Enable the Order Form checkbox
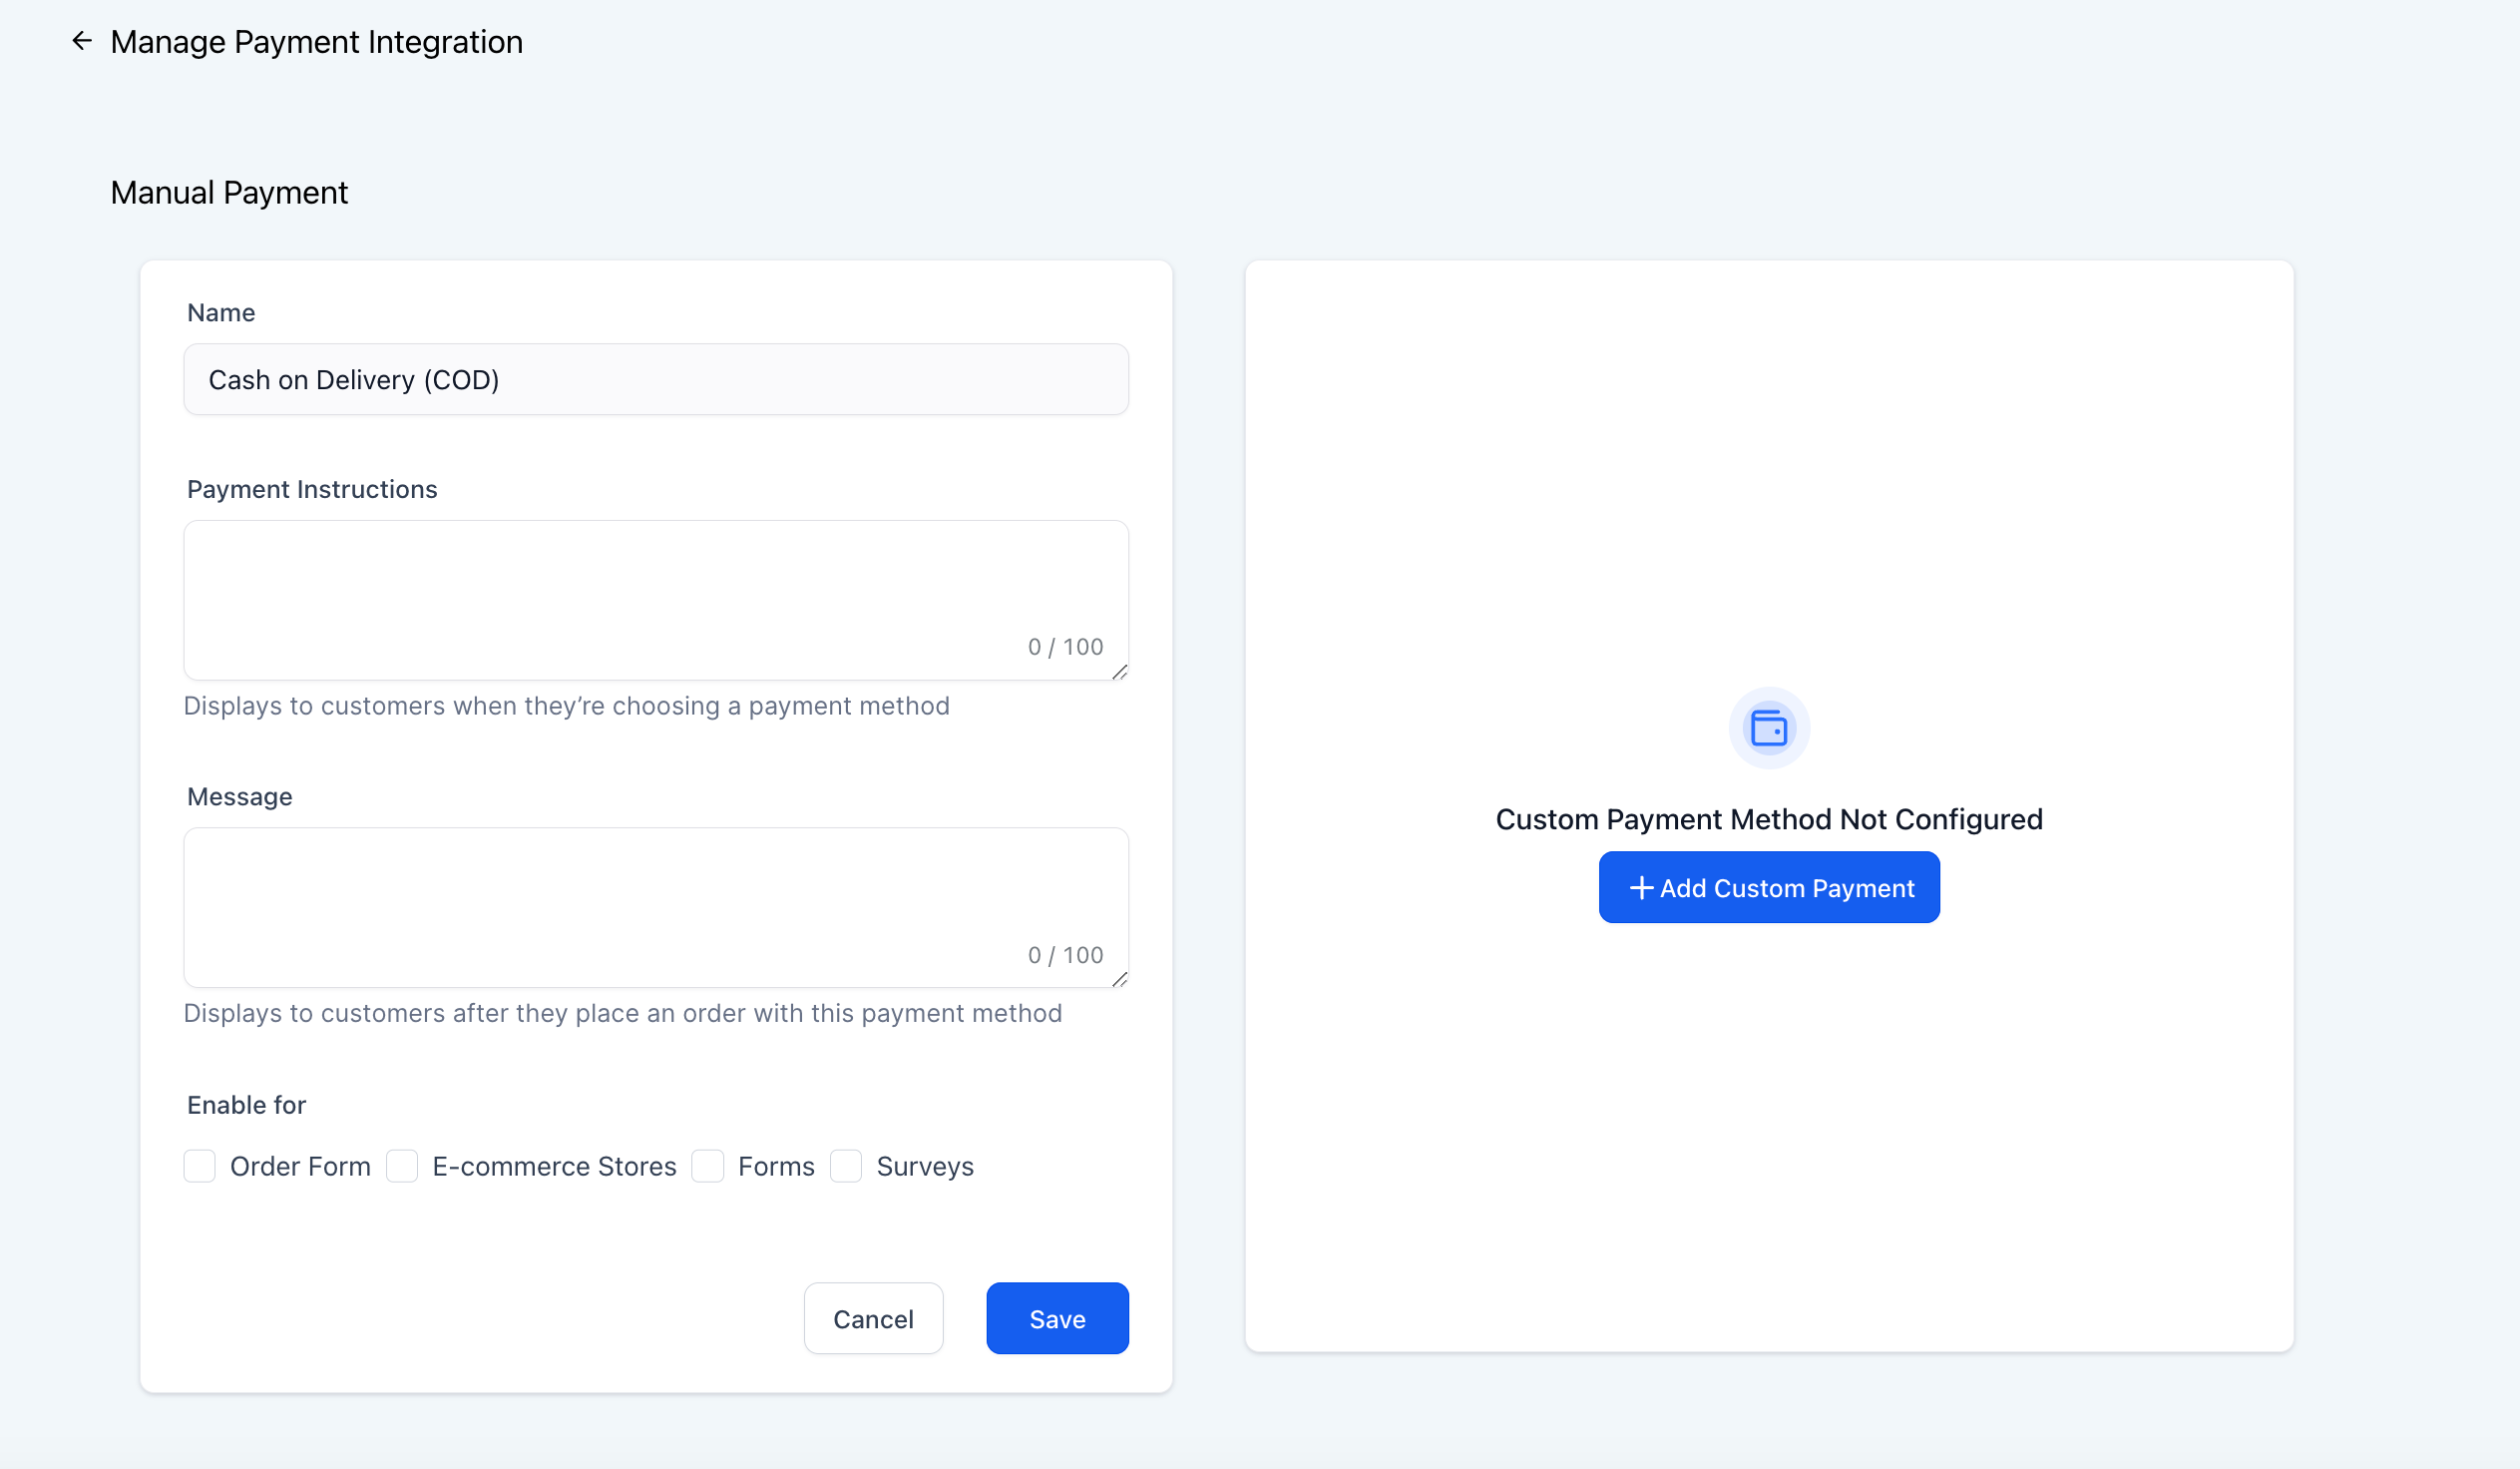Image resolution: width=2520 pixels, height=1469 pixels. [x=200, y=1166]
